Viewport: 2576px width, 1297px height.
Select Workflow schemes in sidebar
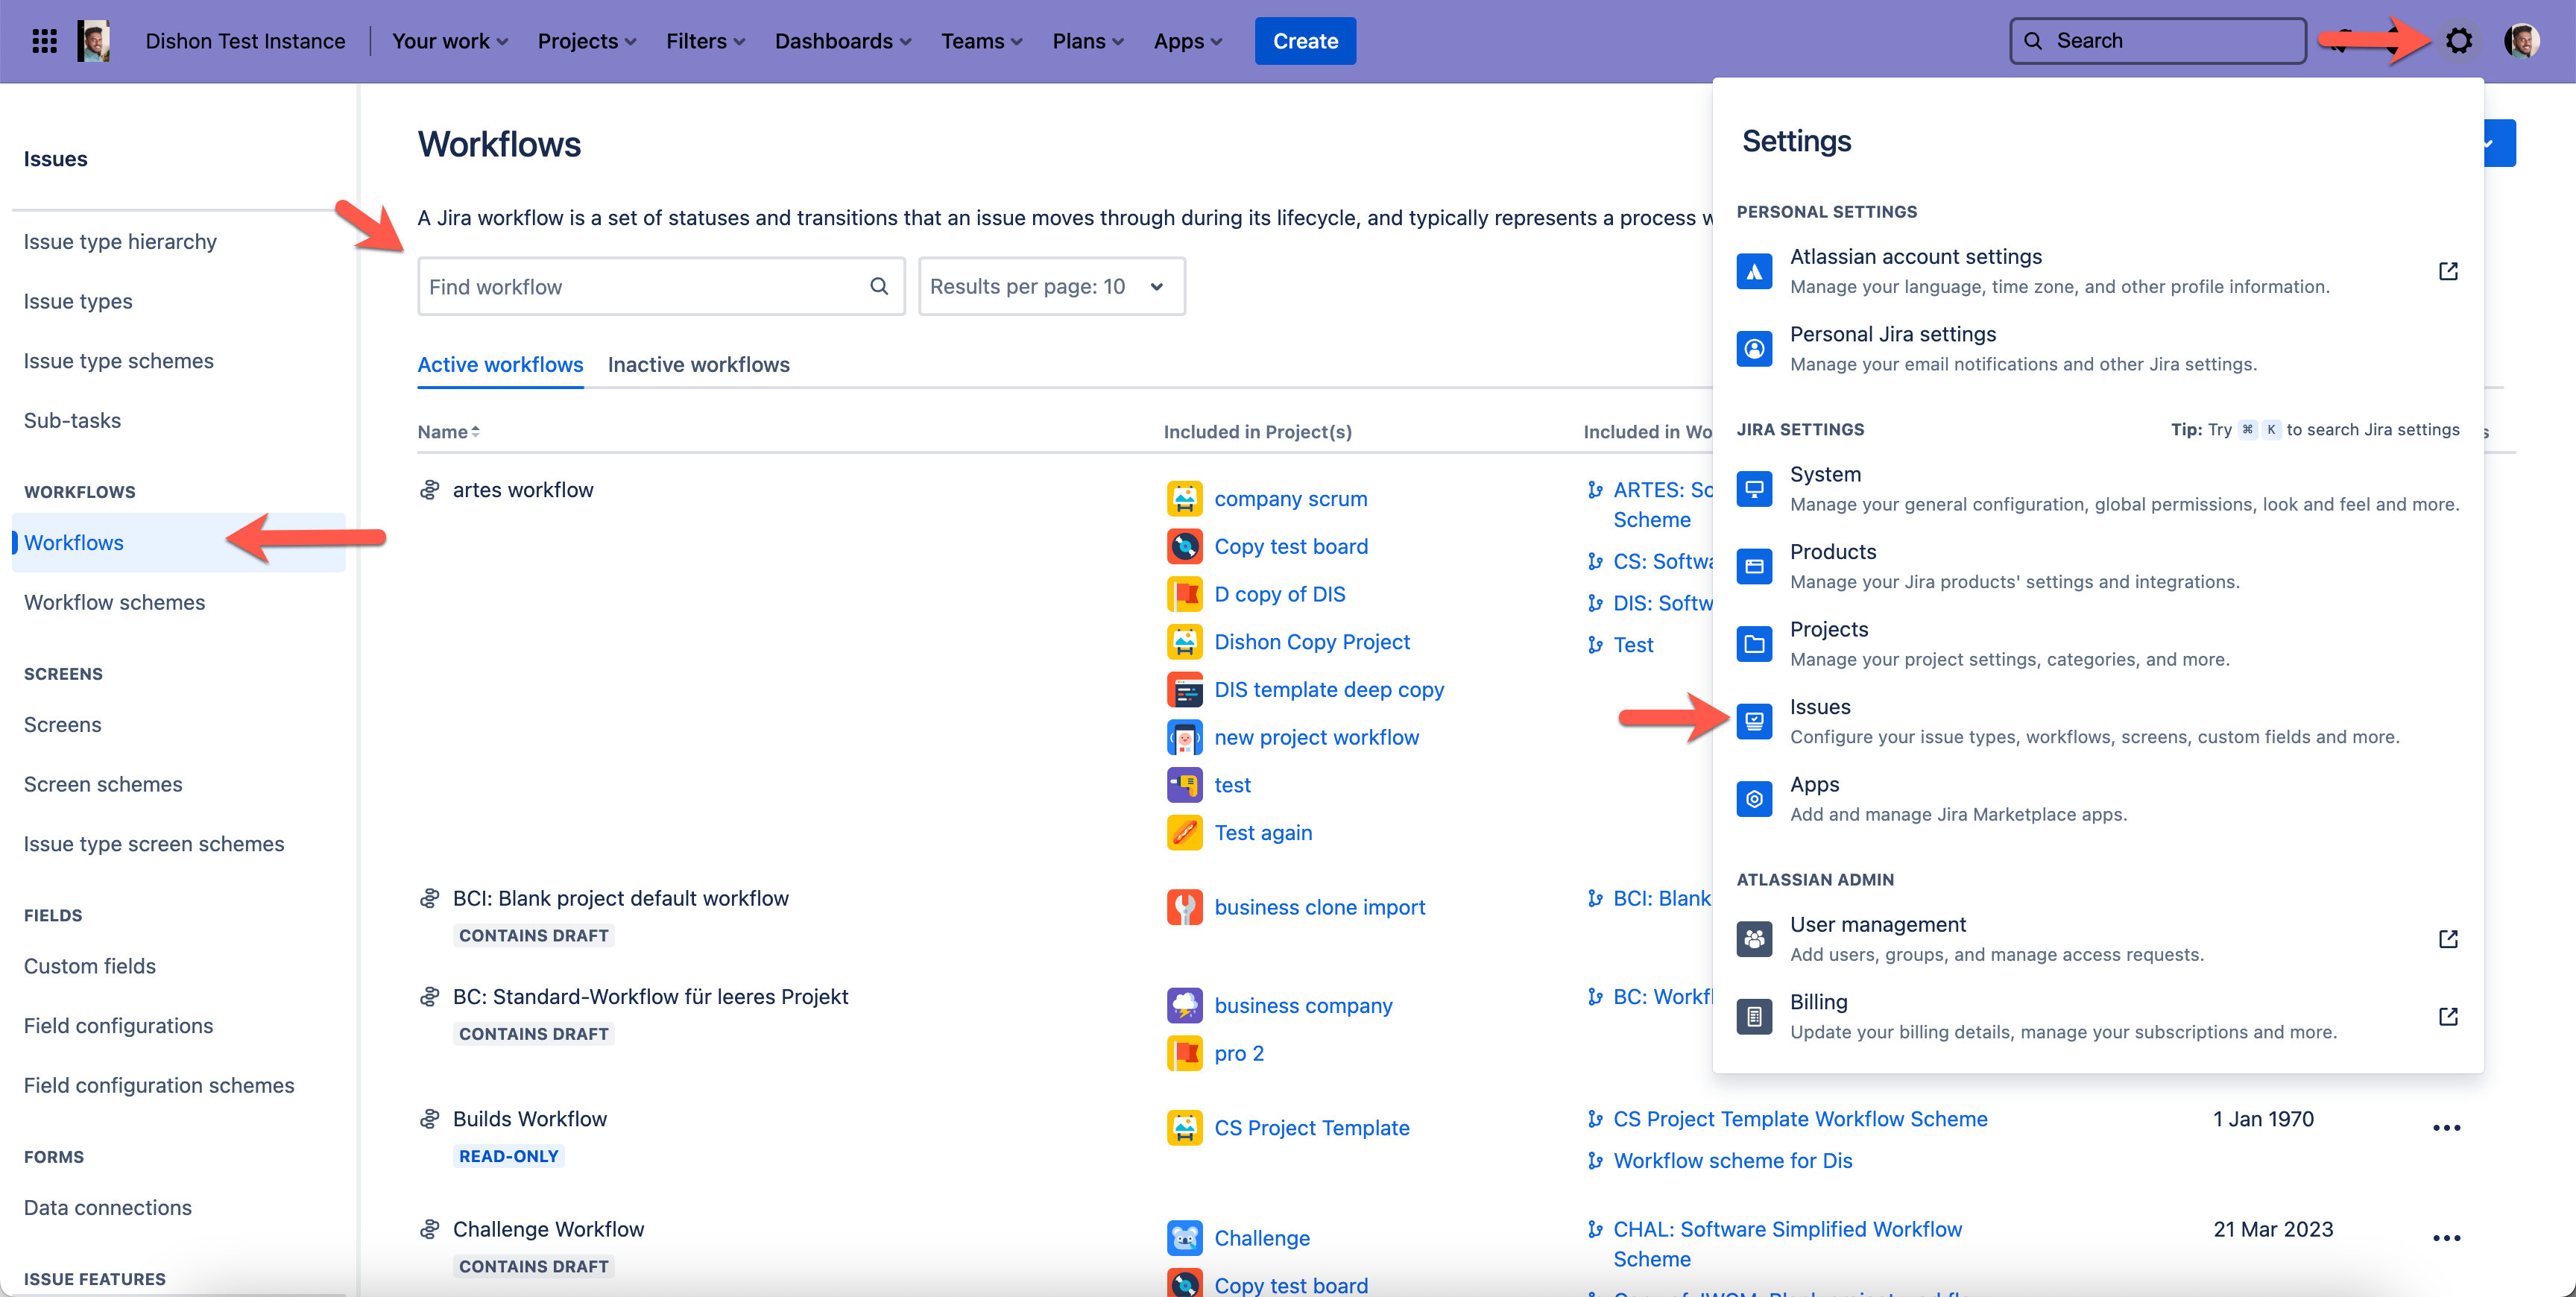[114, 602]
